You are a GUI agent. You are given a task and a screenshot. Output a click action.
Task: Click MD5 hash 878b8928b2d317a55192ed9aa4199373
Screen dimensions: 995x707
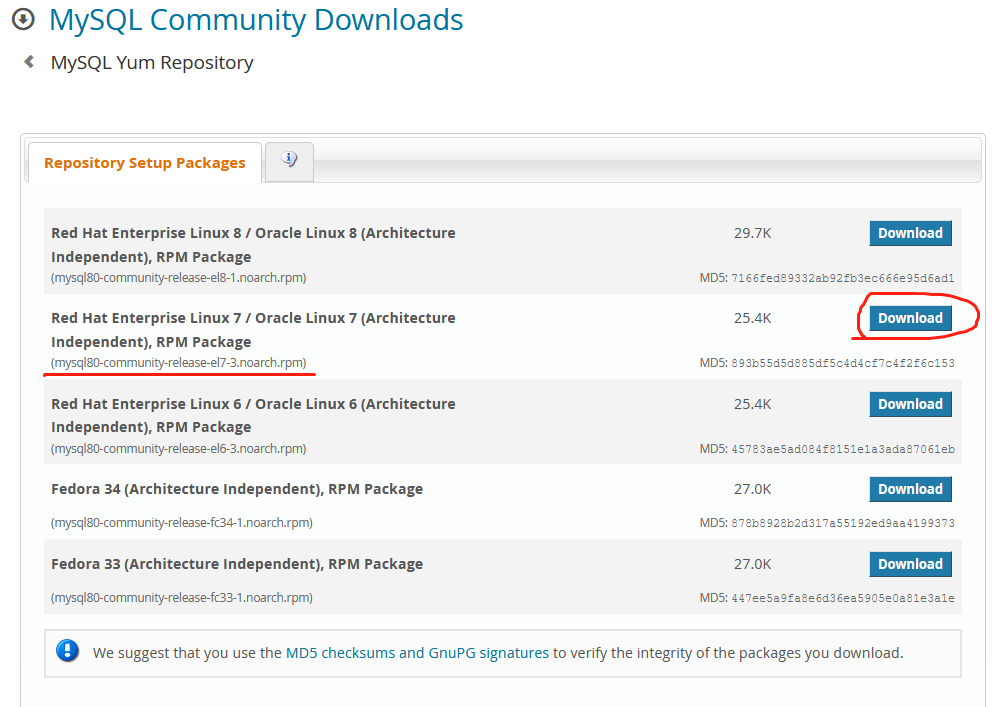click(x=843, y=523)
